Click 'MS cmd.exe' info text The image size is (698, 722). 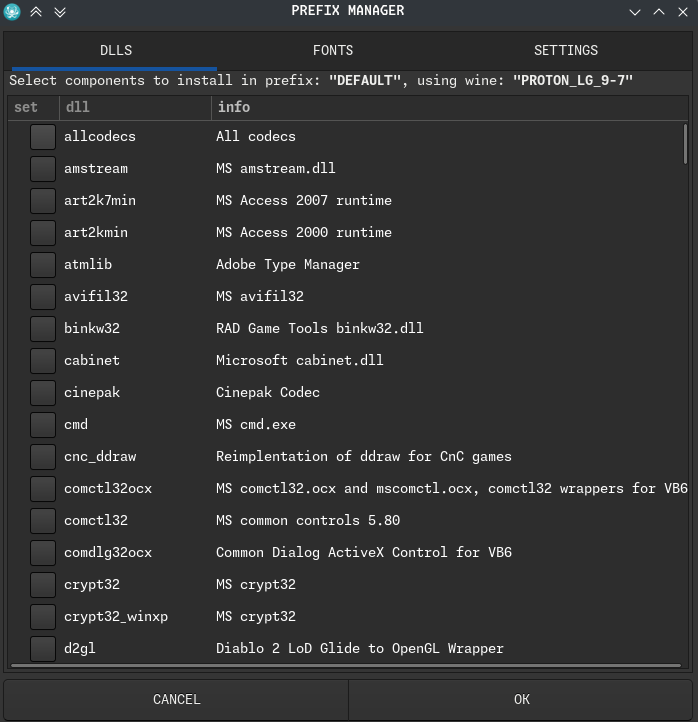[256, 425]
